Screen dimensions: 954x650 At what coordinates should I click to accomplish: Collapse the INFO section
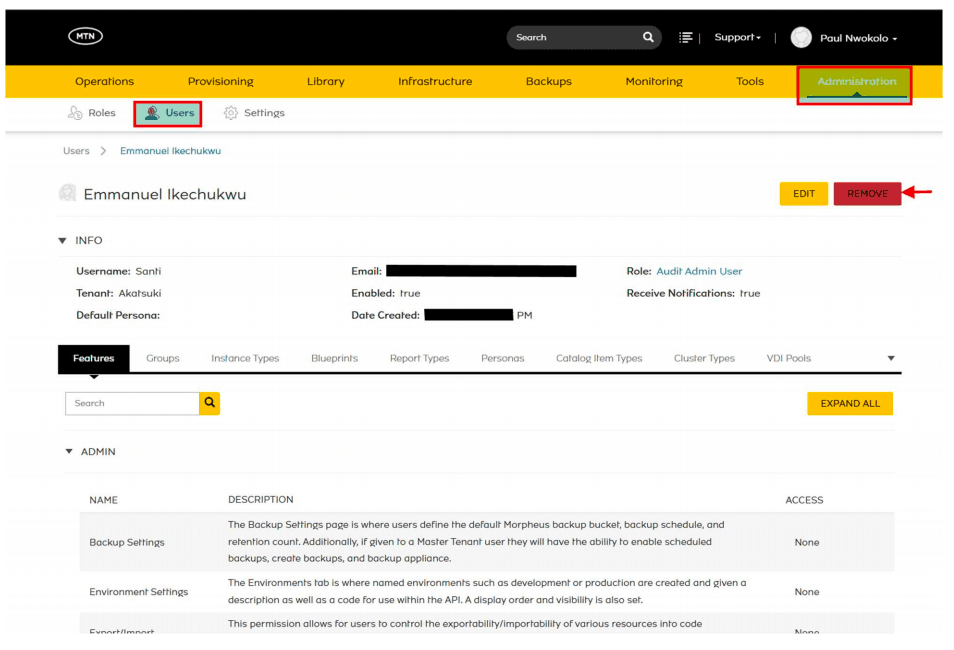tap(62, 241)
